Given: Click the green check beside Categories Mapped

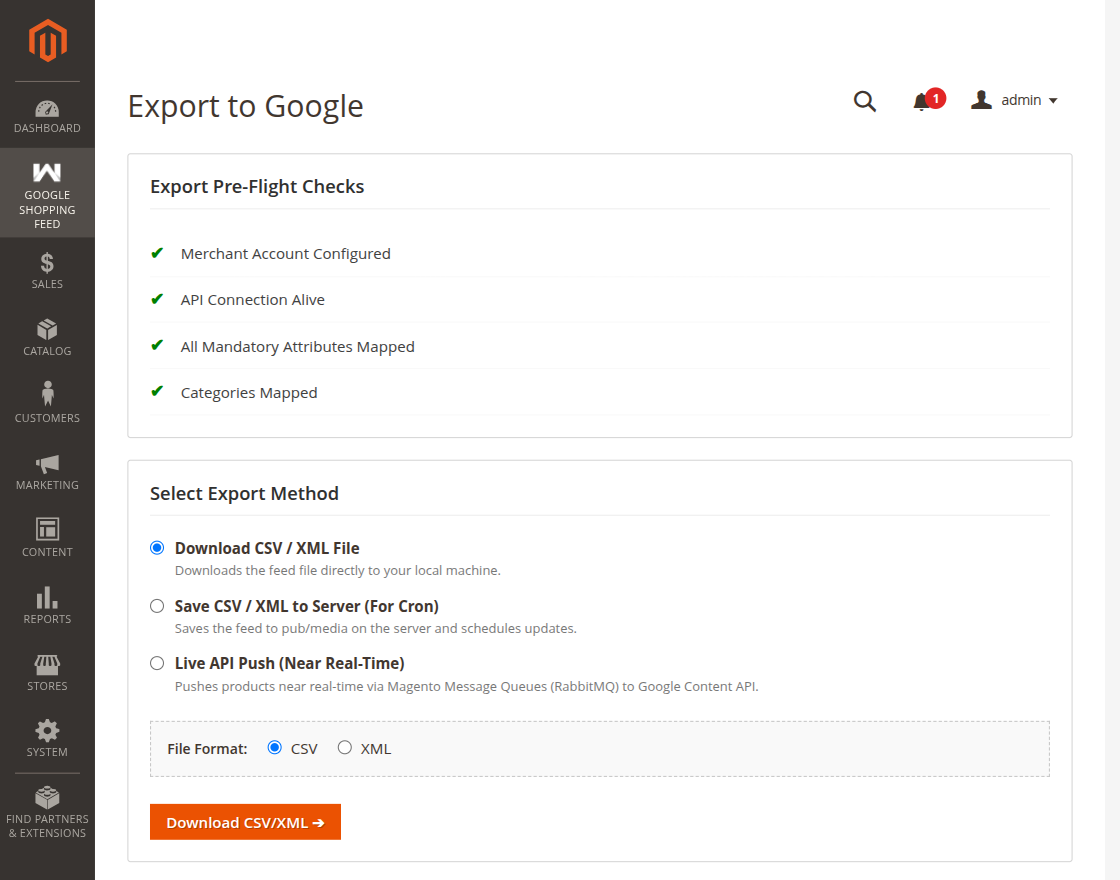Looking at the screenshot, I should click(157, 391).
